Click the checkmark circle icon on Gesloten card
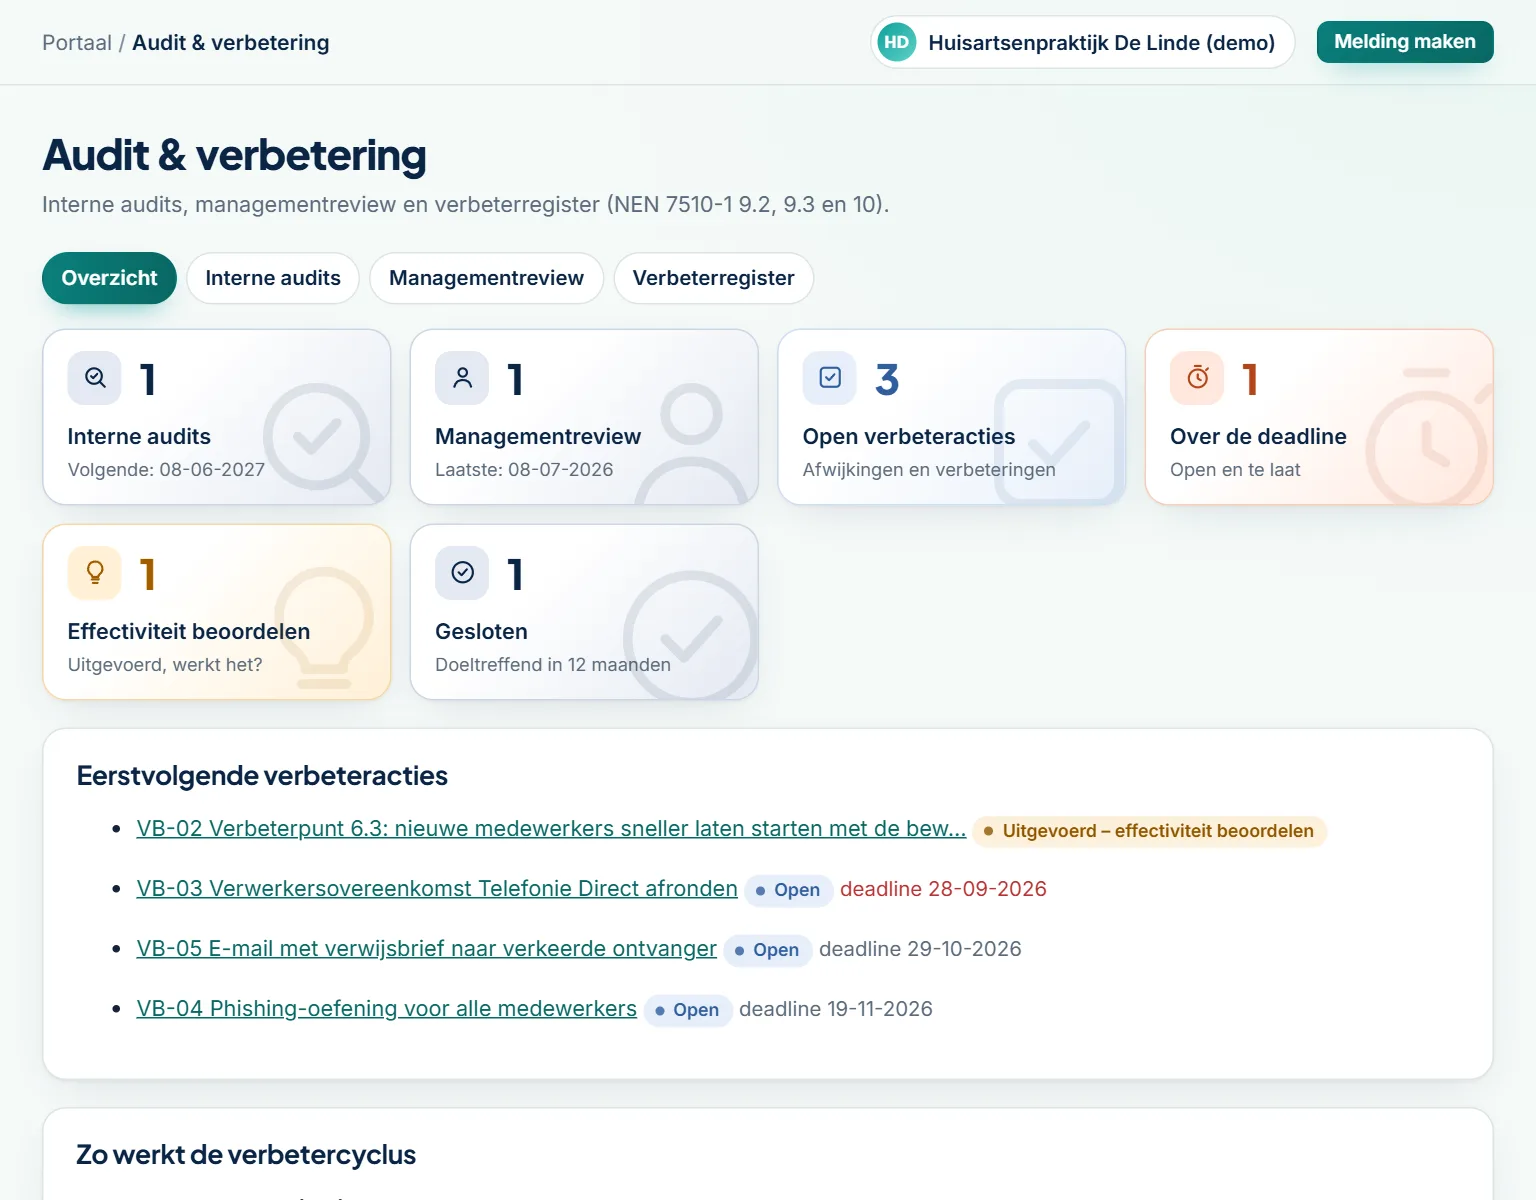Image resolution: width=1536 pixels, height=1200 pixels. point(462,573)
